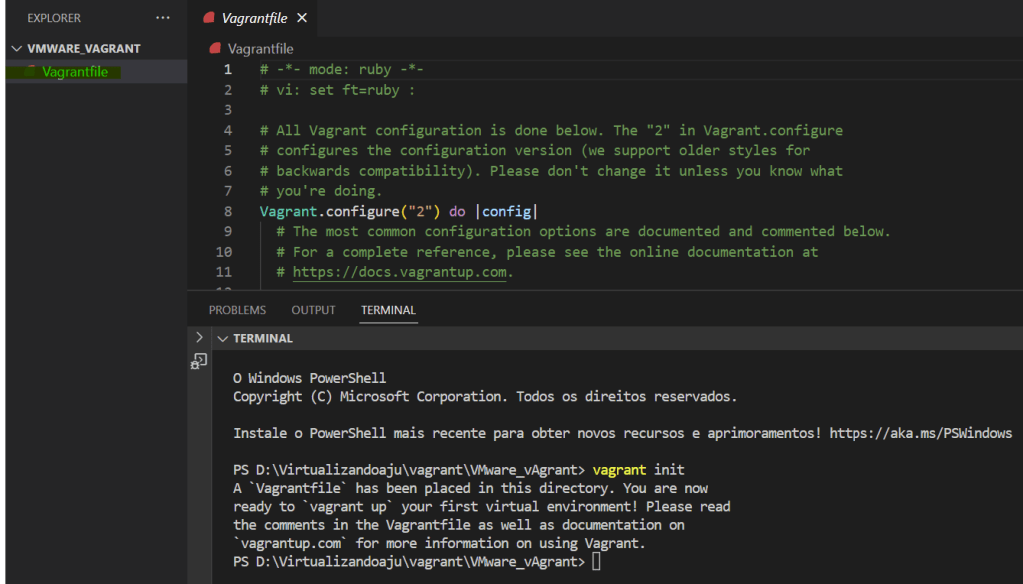Open the aka.ms/PSWindows link in terminal

click(919, 434)
